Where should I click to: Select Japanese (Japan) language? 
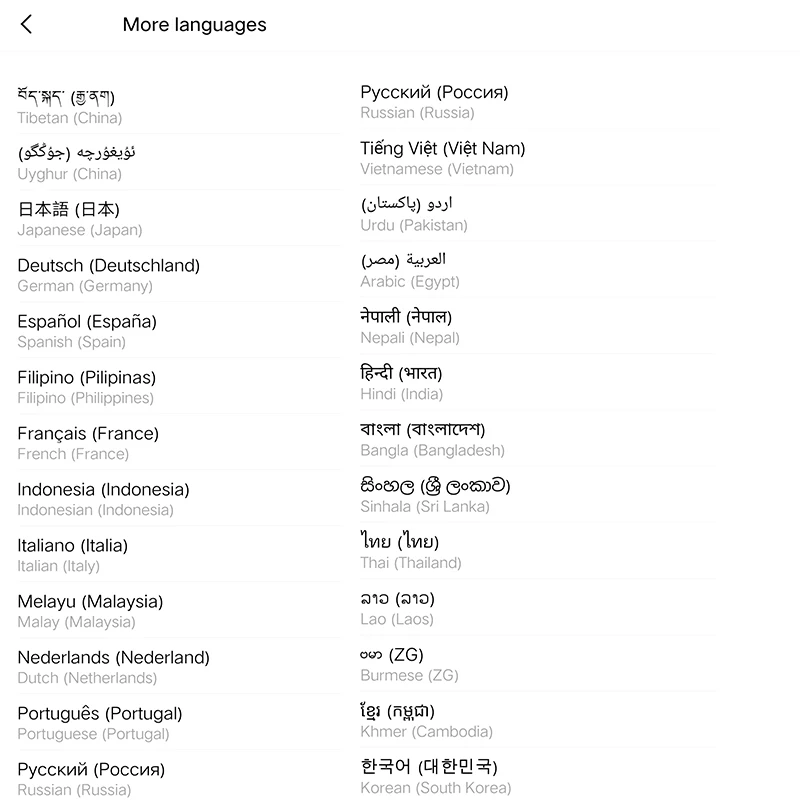(x=179, y=218)
